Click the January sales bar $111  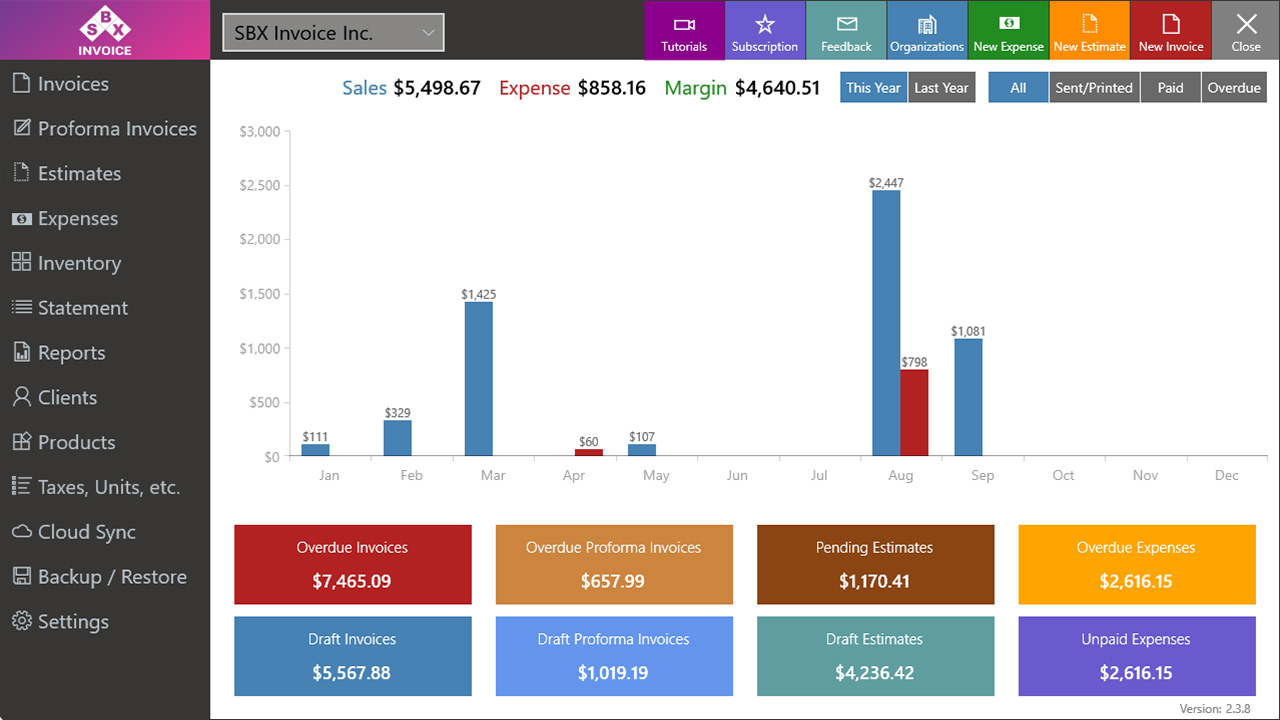315,450
